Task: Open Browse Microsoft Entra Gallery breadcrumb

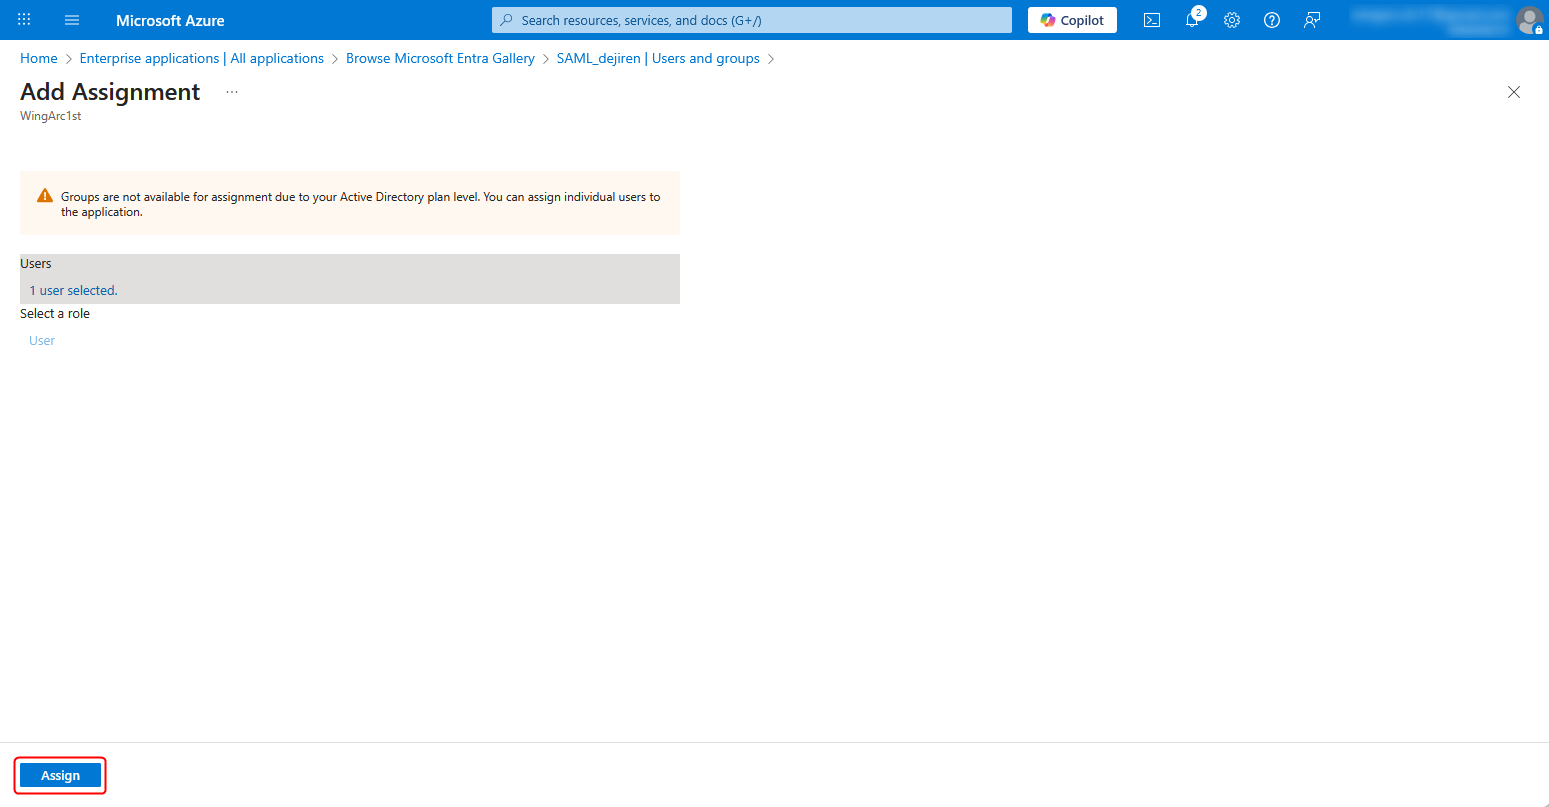Action: 440,58
